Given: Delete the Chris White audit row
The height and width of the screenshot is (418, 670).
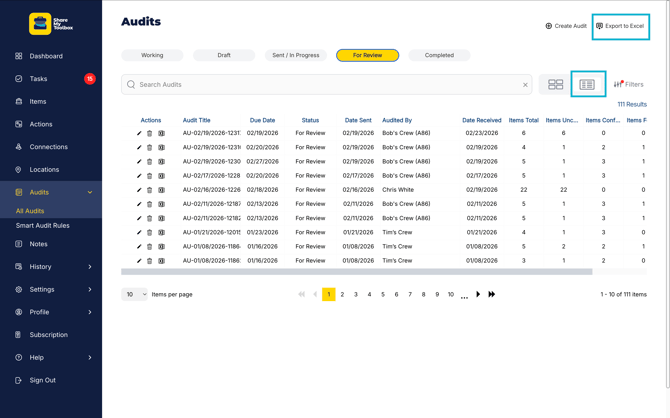Looking at the screenshot, I should (x=150, y=190).
